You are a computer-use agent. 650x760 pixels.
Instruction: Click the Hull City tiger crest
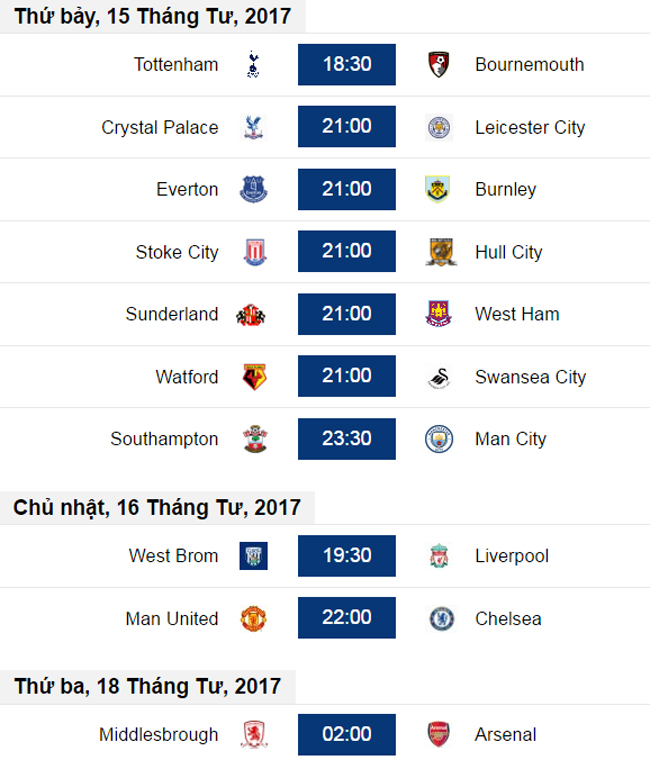441,252
